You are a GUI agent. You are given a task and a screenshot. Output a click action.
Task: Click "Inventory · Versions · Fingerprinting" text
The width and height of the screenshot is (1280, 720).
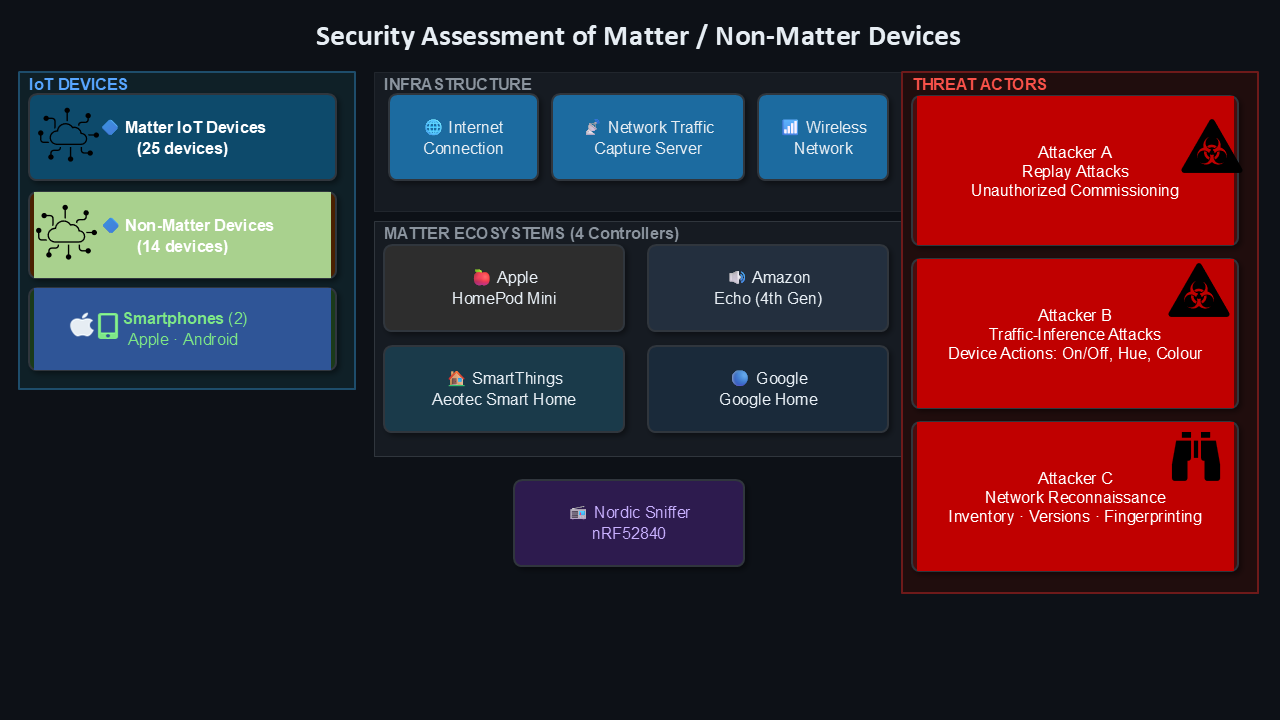pyautogui.click(x=1075, y=517)
